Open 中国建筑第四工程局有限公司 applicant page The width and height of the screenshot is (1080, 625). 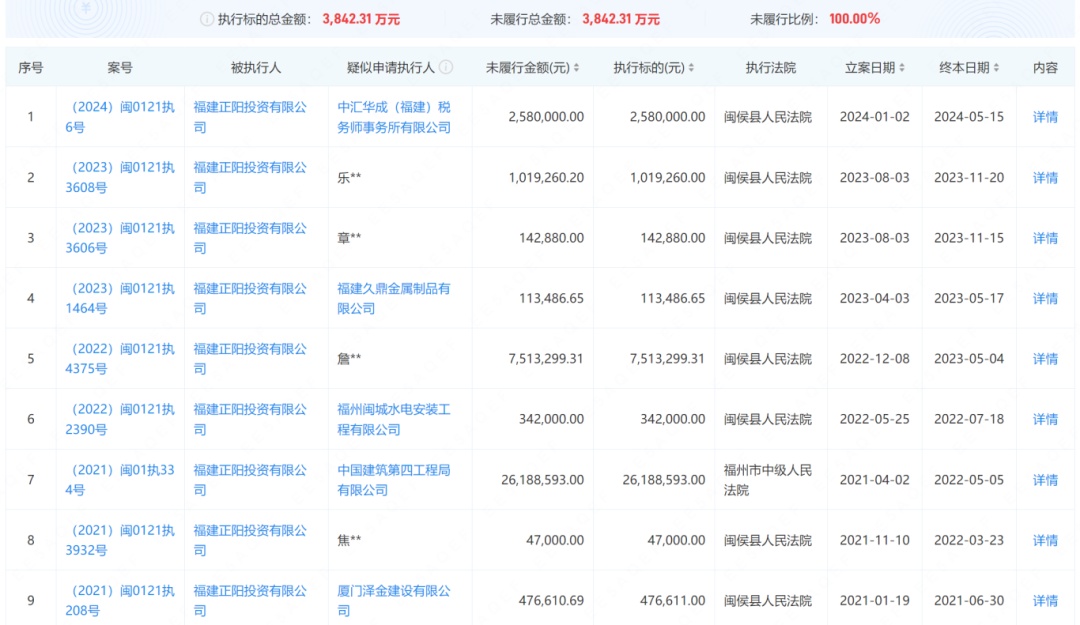coord(394,480)
